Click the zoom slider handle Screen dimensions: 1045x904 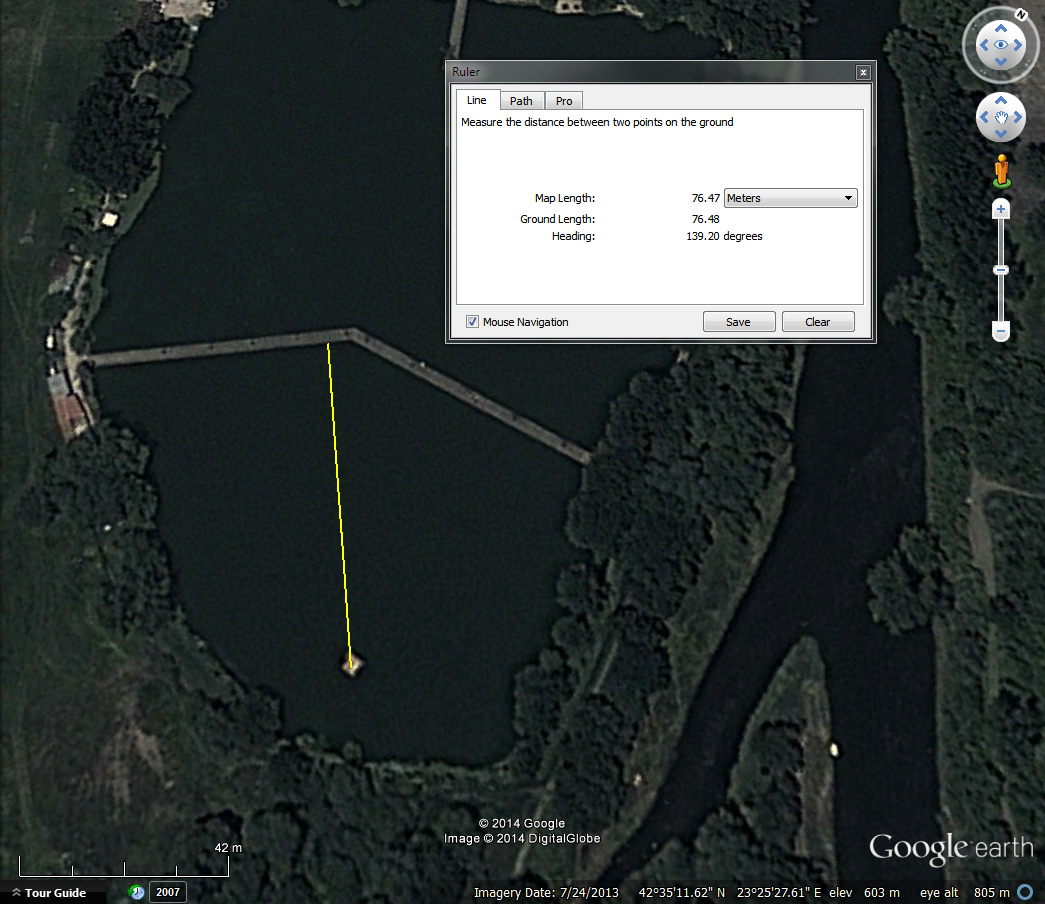click(x=1000, y=270)
